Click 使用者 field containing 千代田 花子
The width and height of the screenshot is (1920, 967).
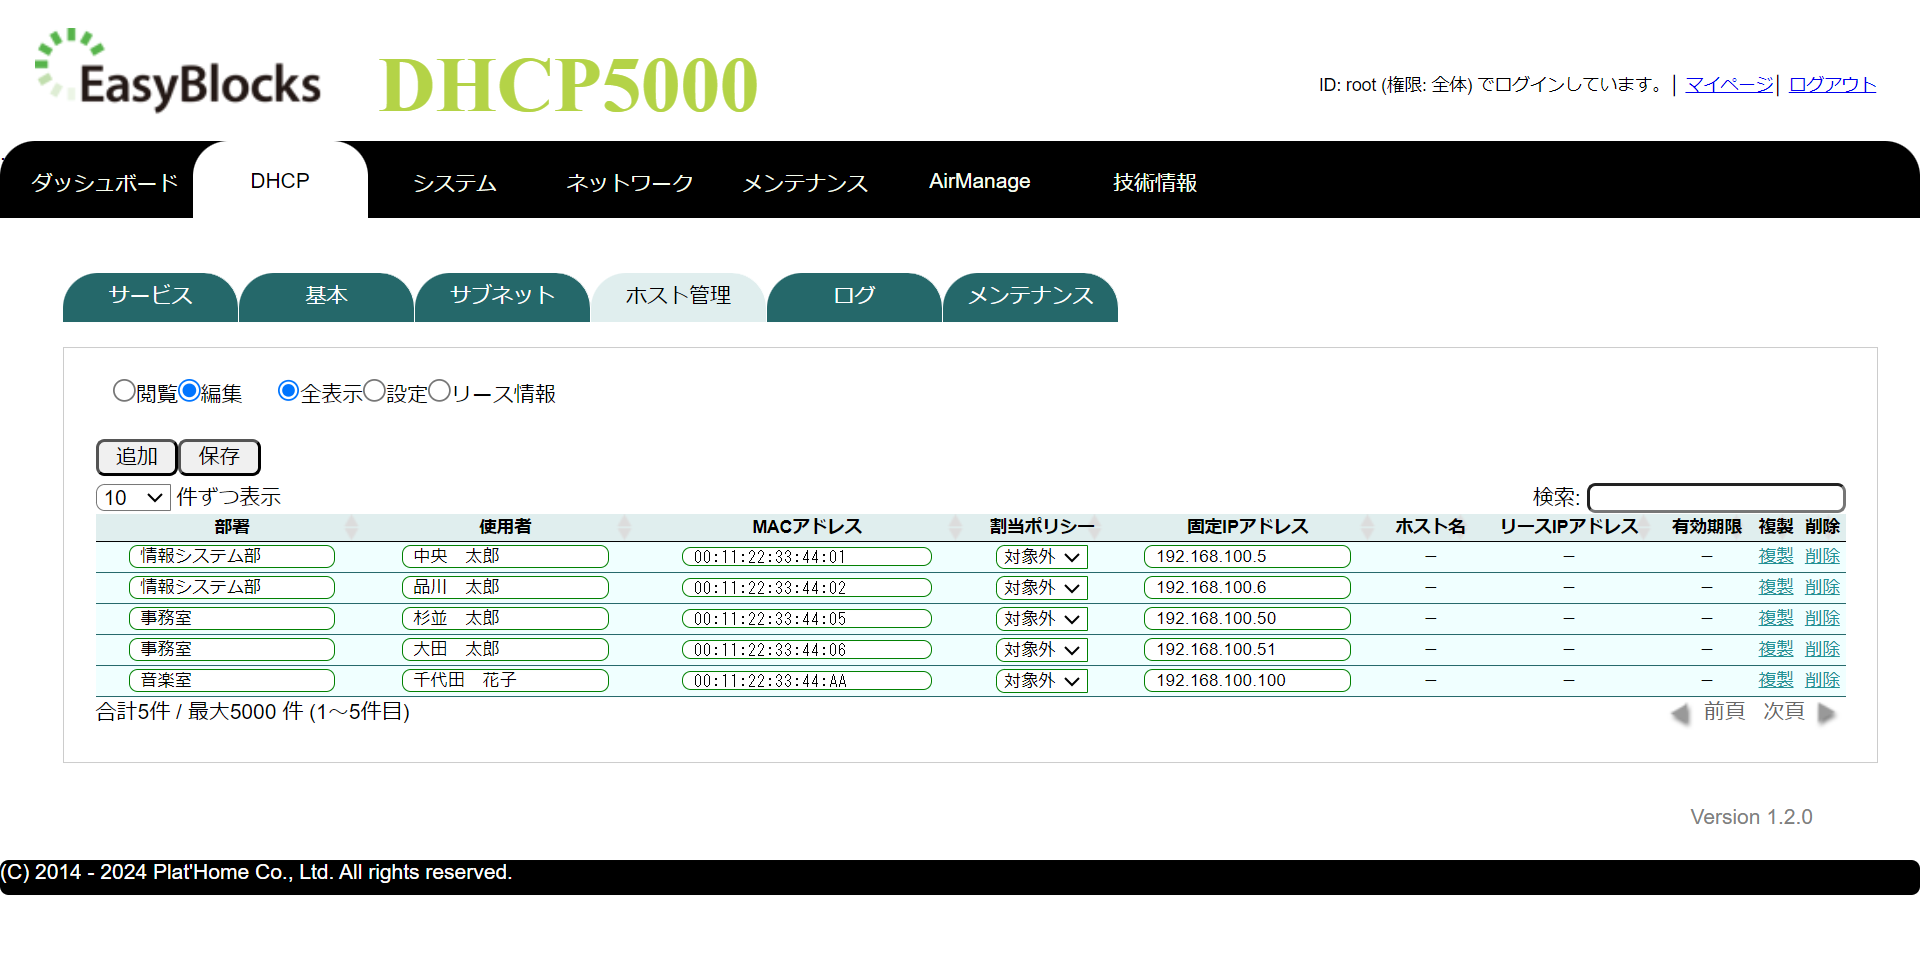point(505,680)
